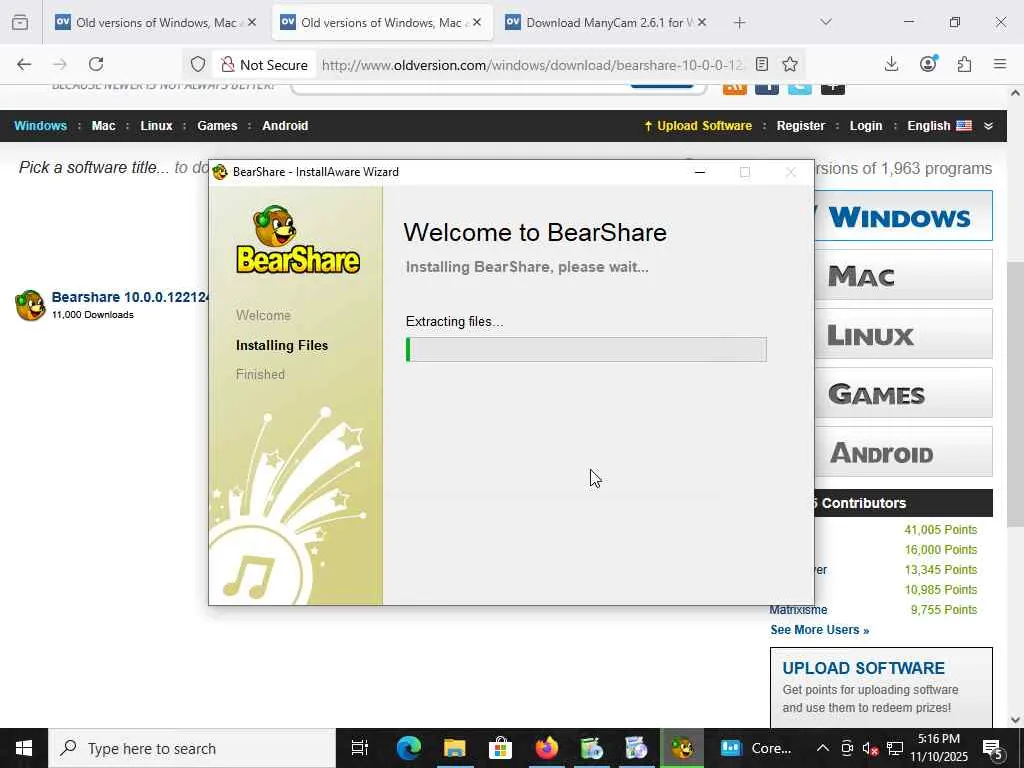This screenshot has height=768, width=1024.
Task: Reload the oldversion.com page
Action: point(96,64)
